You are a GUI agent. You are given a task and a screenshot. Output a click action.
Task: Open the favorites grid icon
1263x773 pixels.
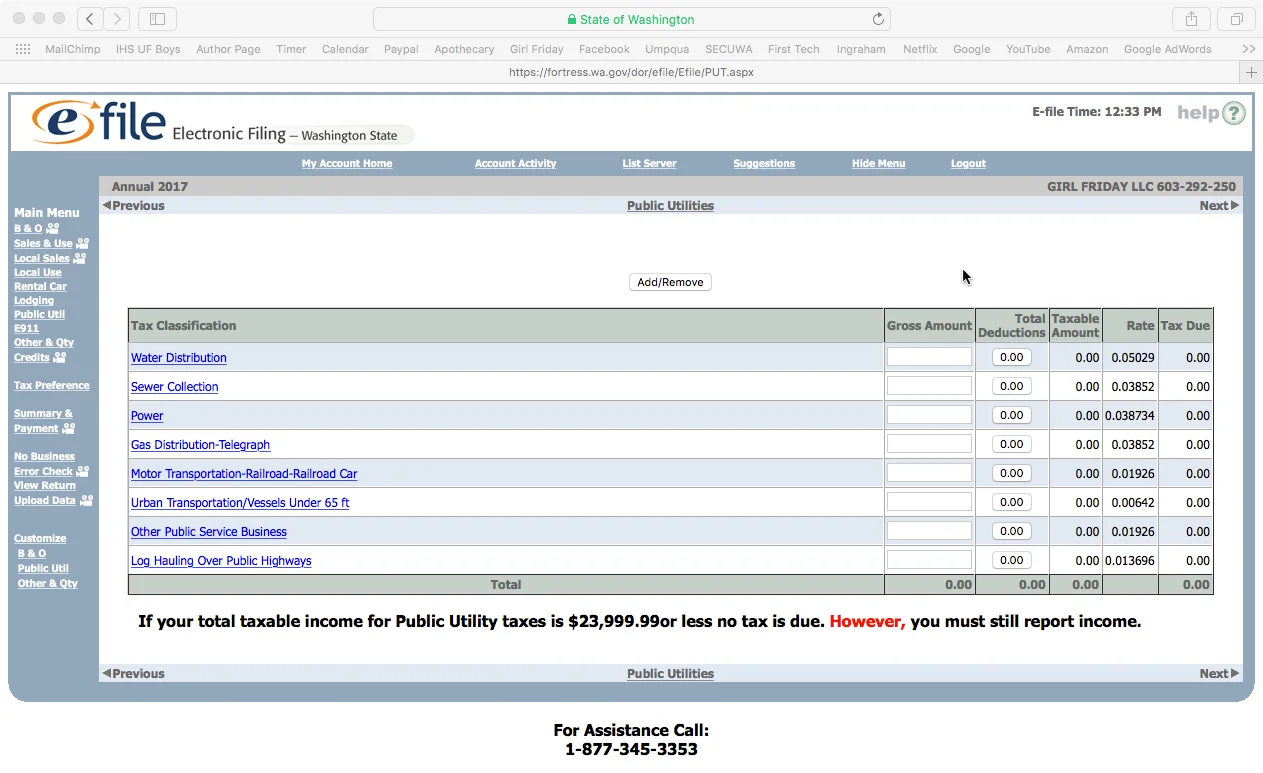pos(23,49)
